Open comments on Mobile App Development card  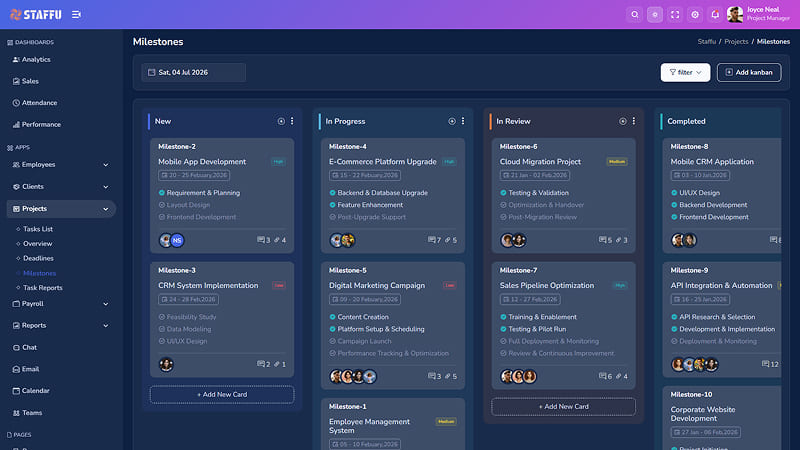[x=264, y=240]
